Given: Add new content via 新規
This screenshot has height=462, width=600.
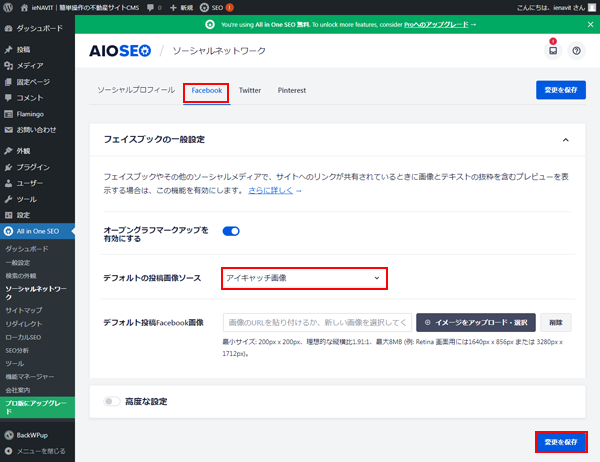Looking at the screenshot, I should point(181,7).
